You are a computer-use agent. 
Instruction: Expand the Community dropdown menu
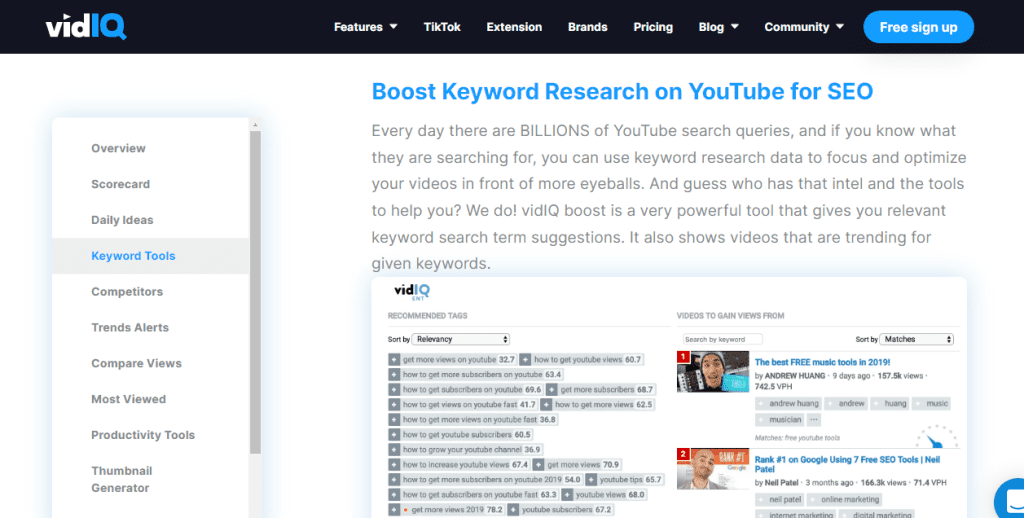click(804, 27)
